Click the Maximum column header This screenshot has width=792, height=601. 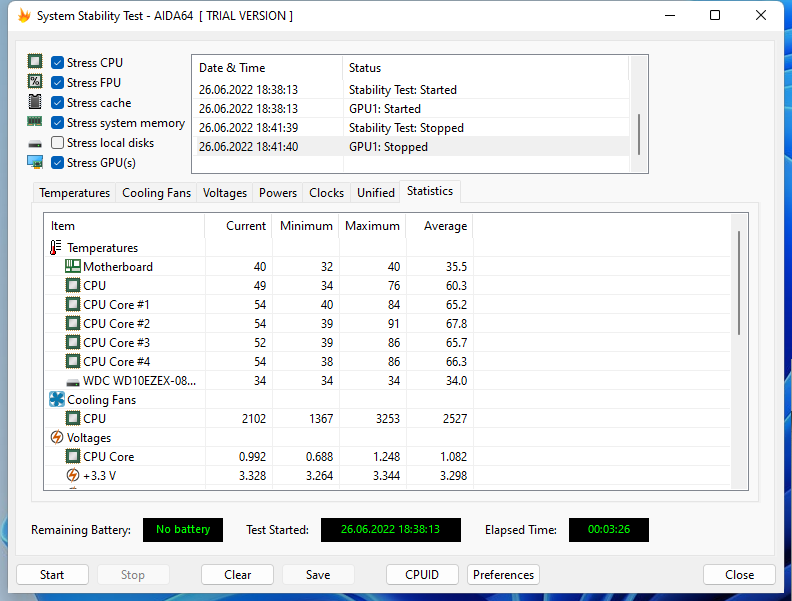click(x=373, y=226)
